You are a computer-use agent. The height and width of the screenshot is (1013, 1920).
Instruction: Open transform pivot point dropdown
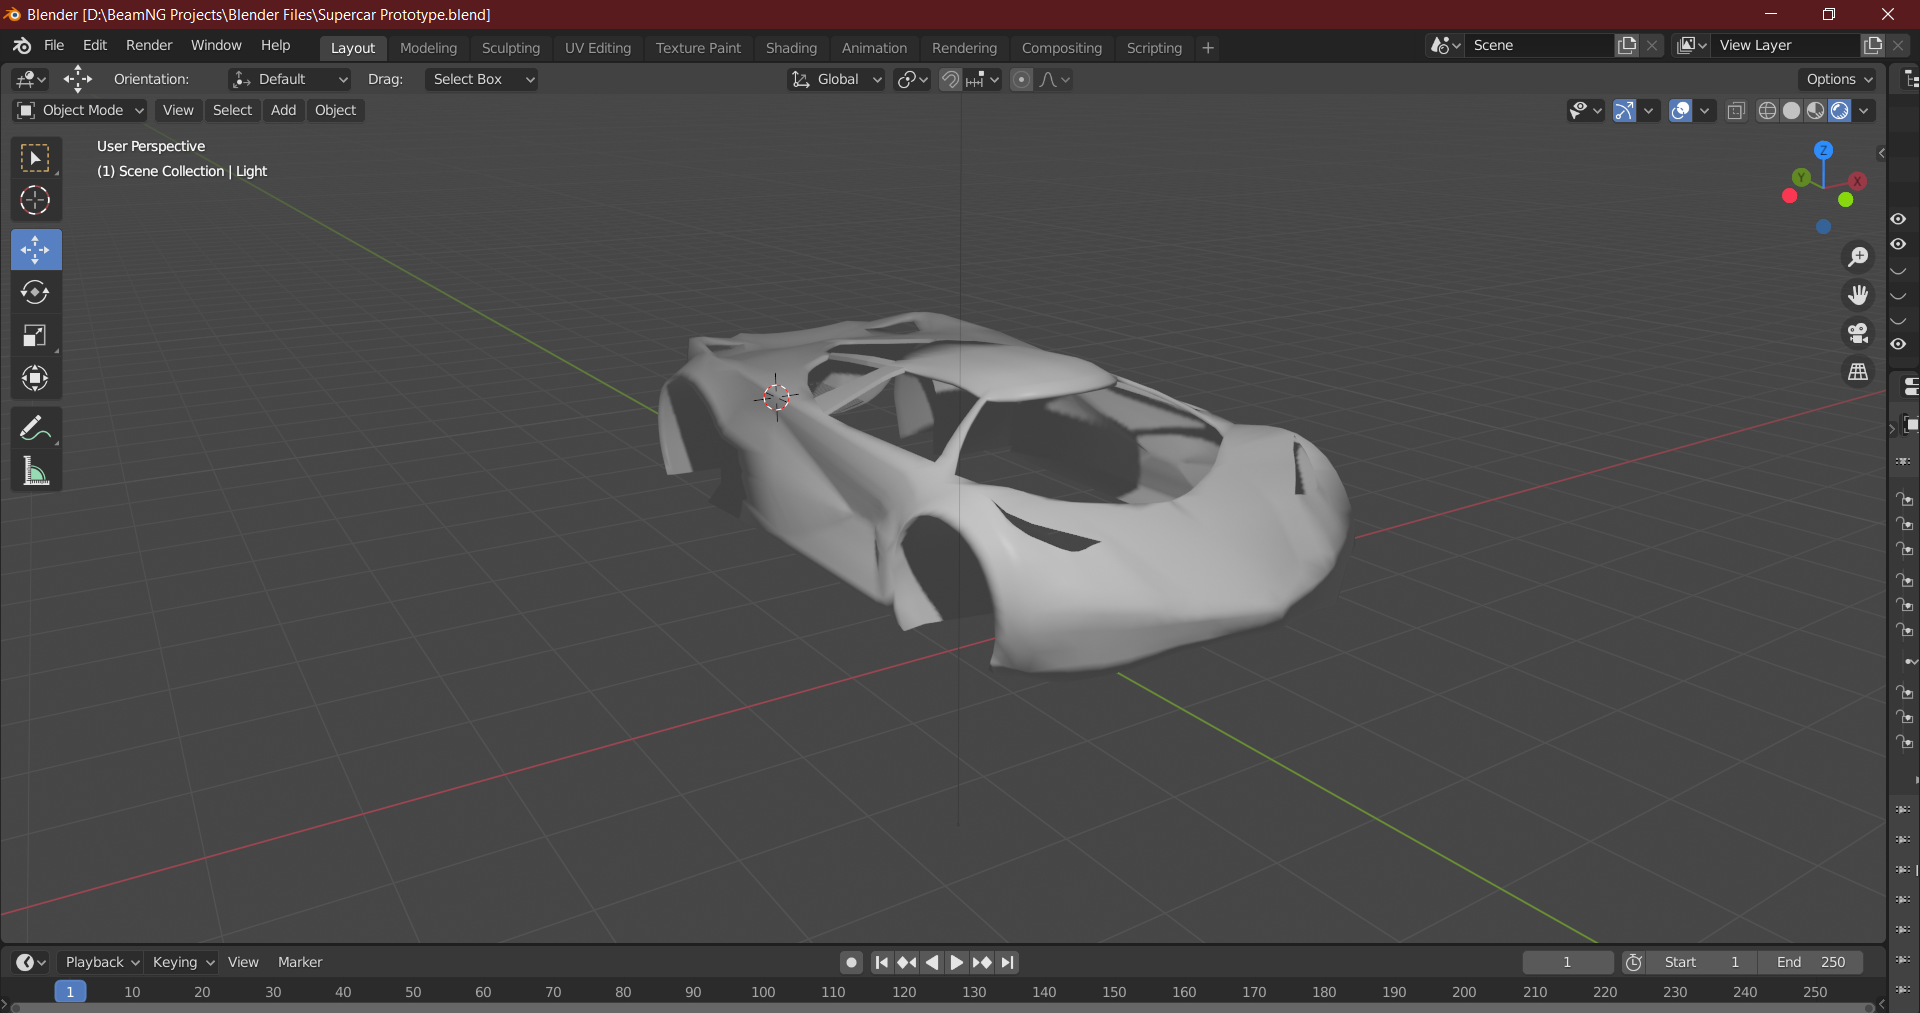pyautogui.click(x=912, y=79)
